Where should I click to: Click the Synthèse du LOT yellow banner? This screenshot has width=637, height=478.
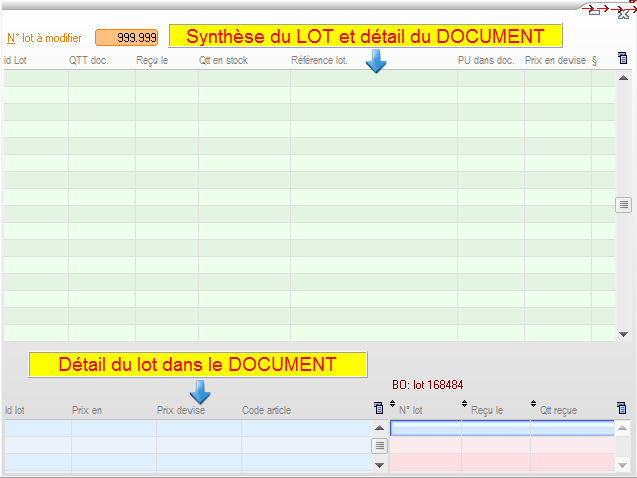click(x=365, y=36)
